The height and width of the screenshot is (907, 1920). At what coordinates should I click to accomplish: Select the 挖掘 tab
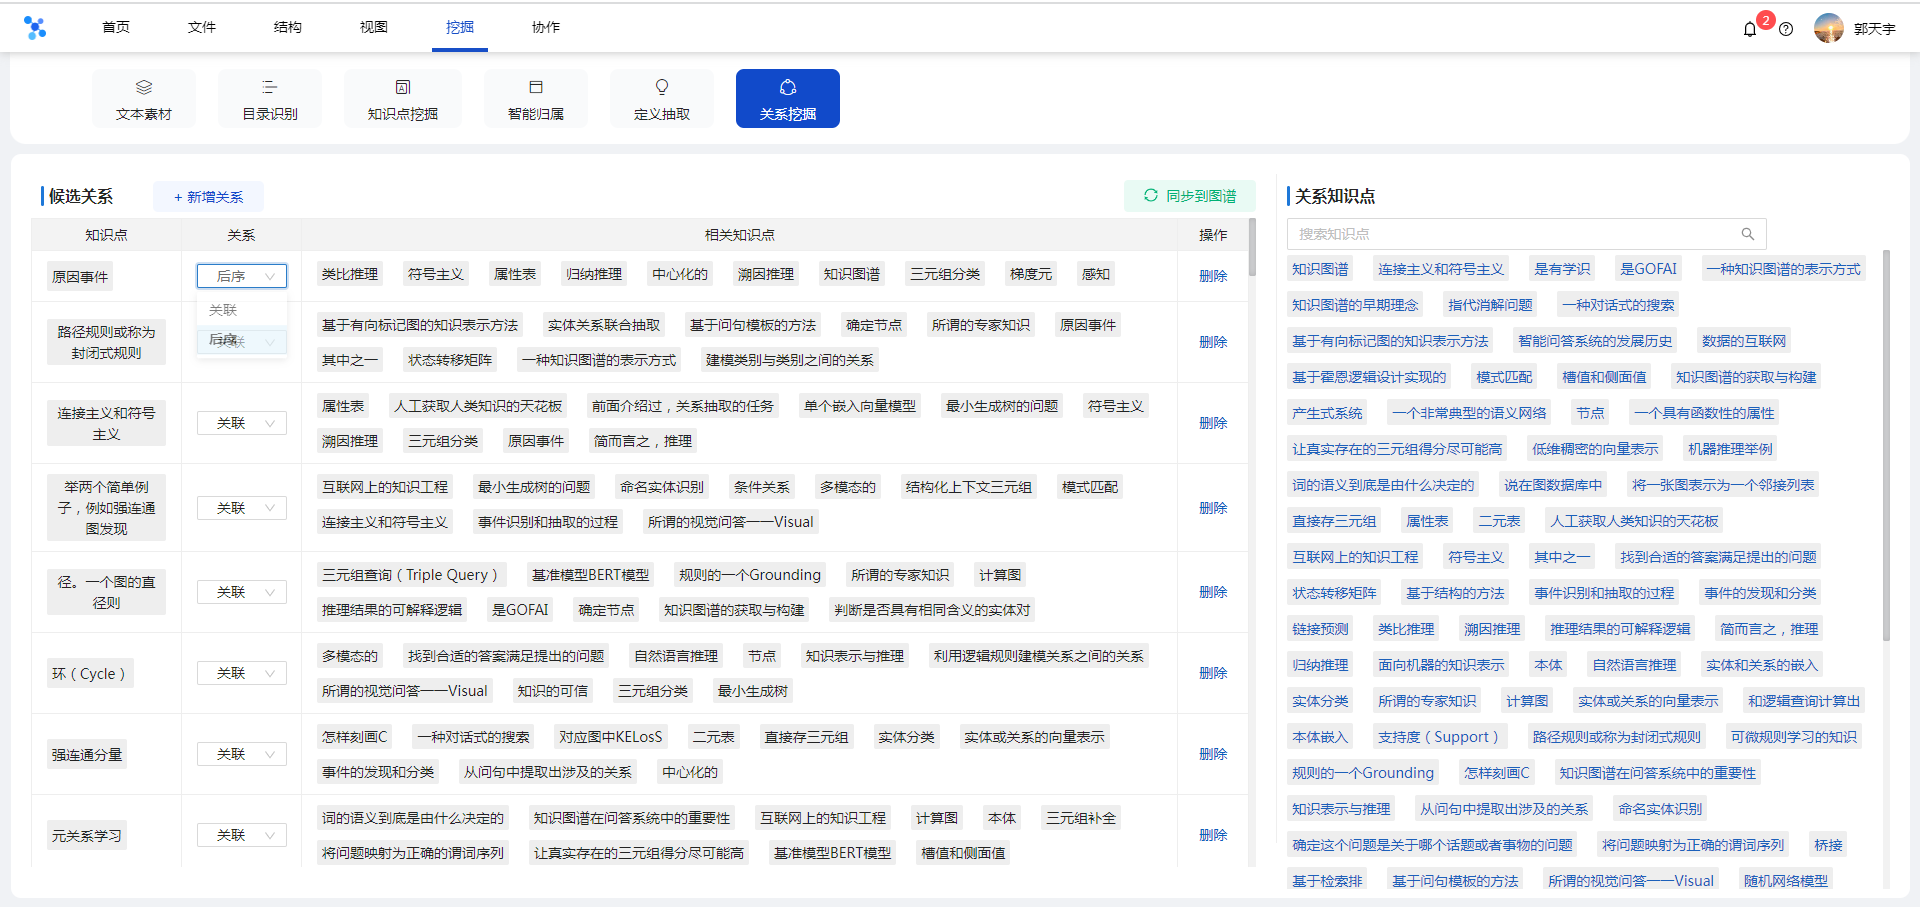coord(460,27)
